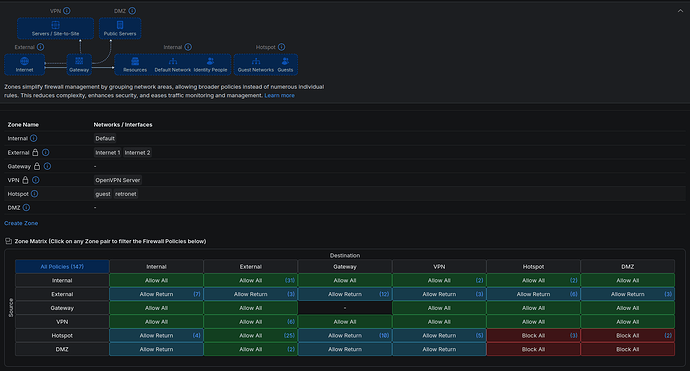Screen dimensions: 690x371
Task: Click the Identity People icon
Action: click(x=210, y=61)
